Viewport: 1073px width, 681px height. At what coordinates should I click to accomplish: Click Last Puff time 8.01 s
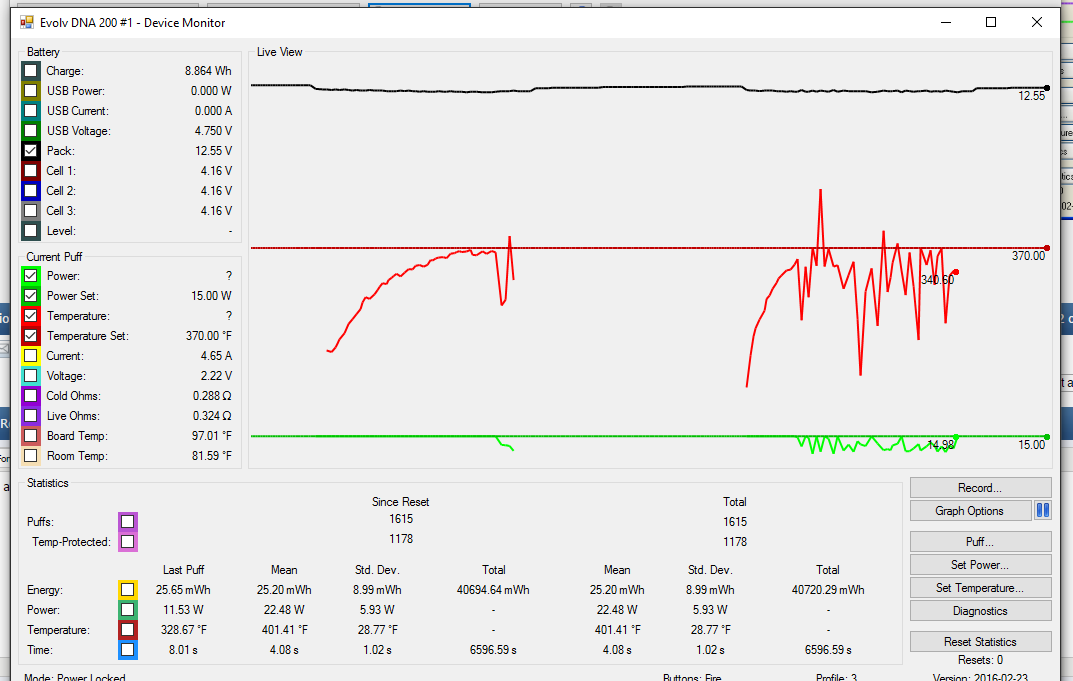183,650
